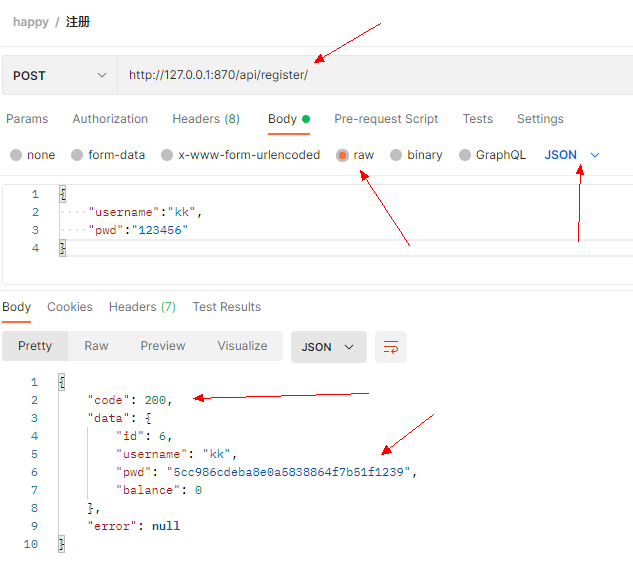The width and height of the screenshot is (633, 572).
Task: Select the form-data radio option
Action: (x=77, y=155)
